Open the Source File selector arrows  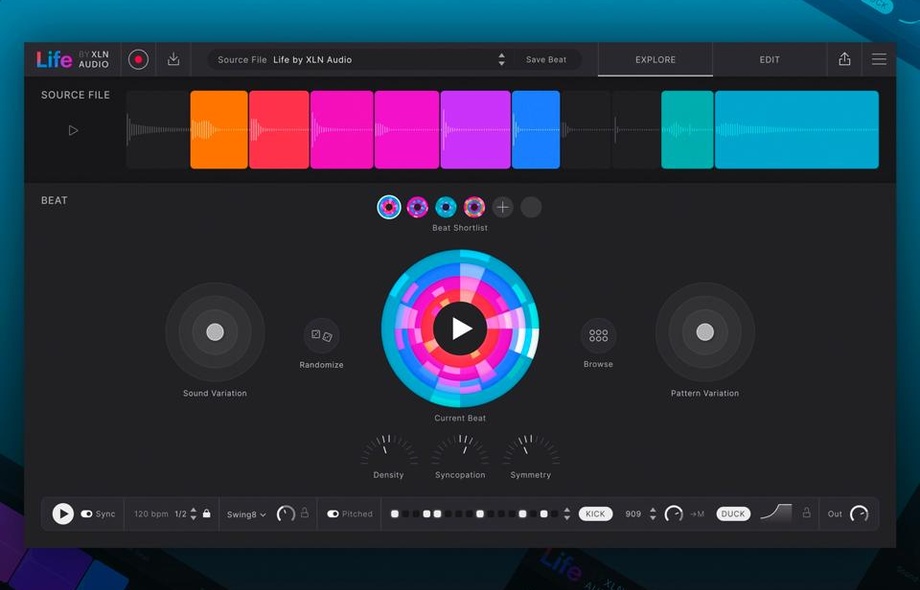501,60
